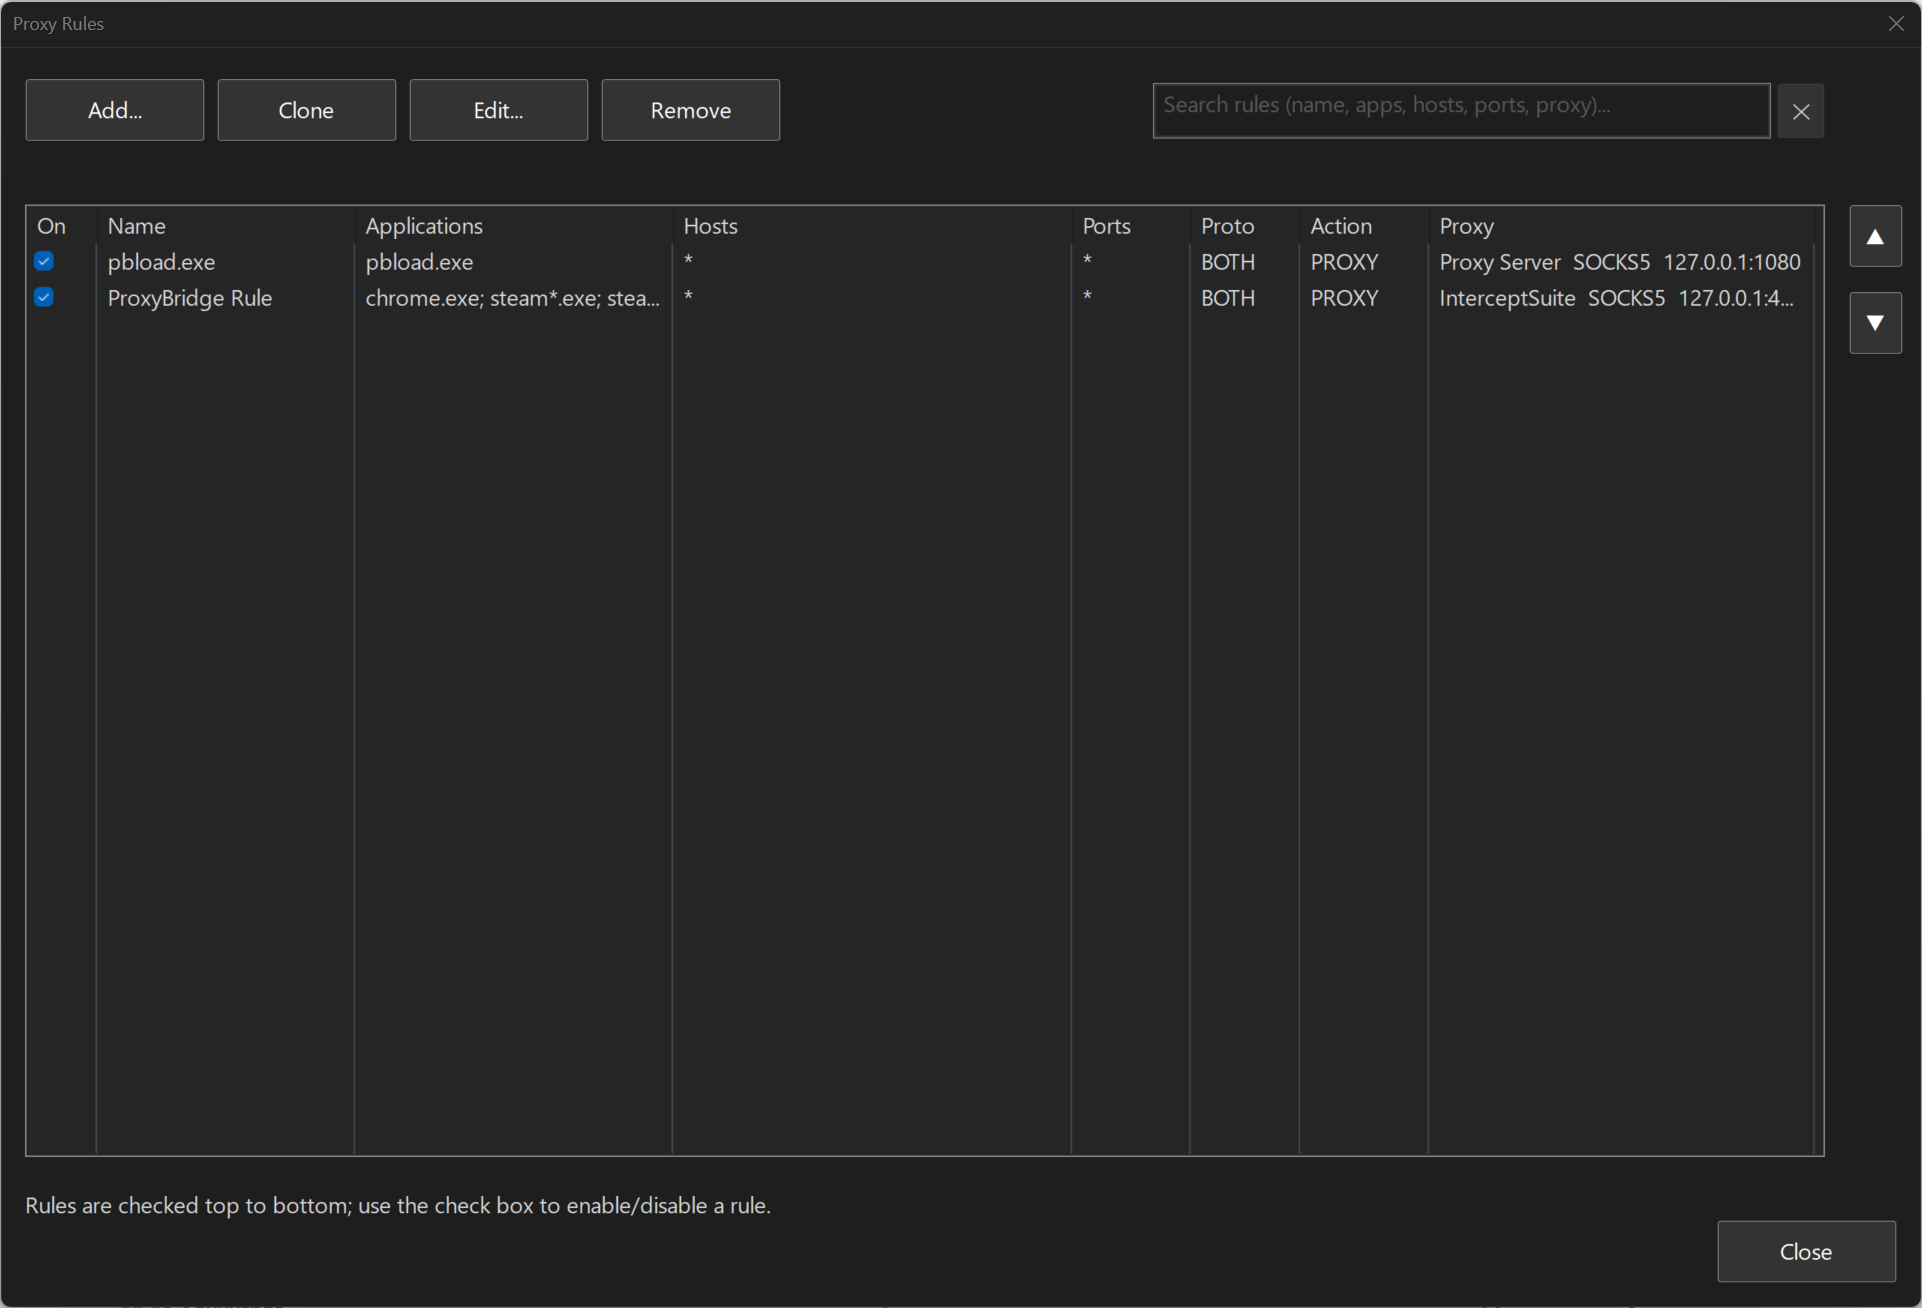This screenshot has width=1922, height=1308.
Task: Click BOTH proto cell of pbload.exe row
Action: (x=1228, y=262)
